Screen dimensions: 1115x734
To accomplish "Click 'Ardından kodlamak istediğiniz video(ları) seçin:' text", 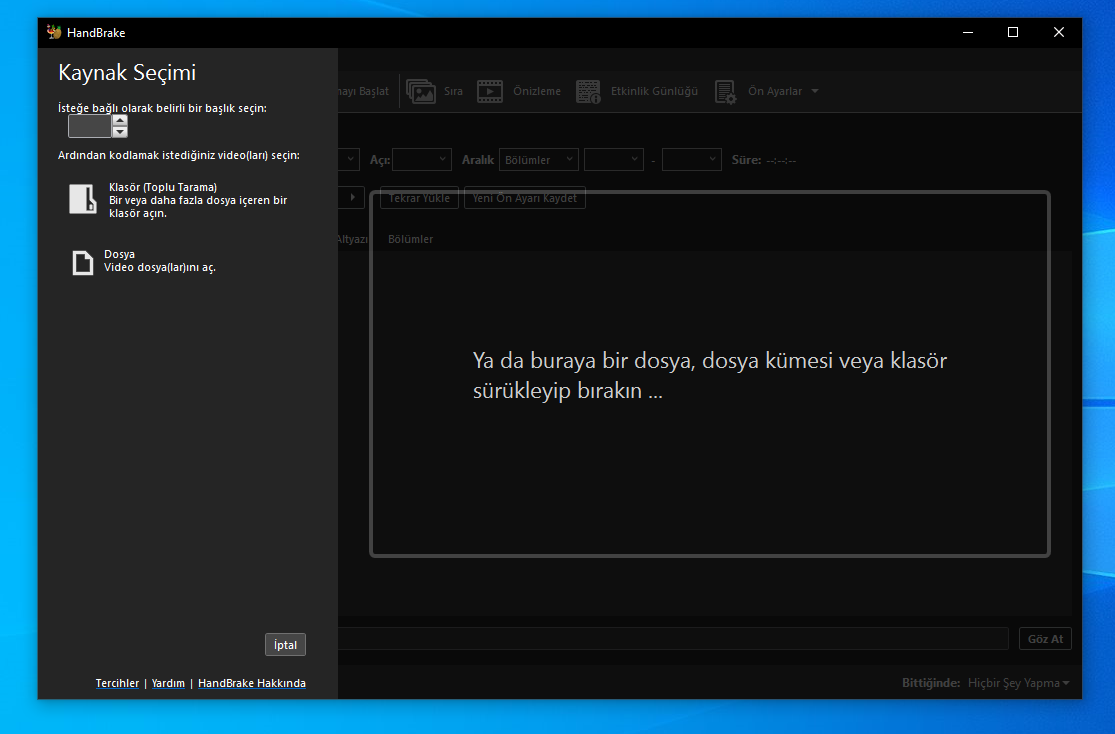I will click(178, 155).
